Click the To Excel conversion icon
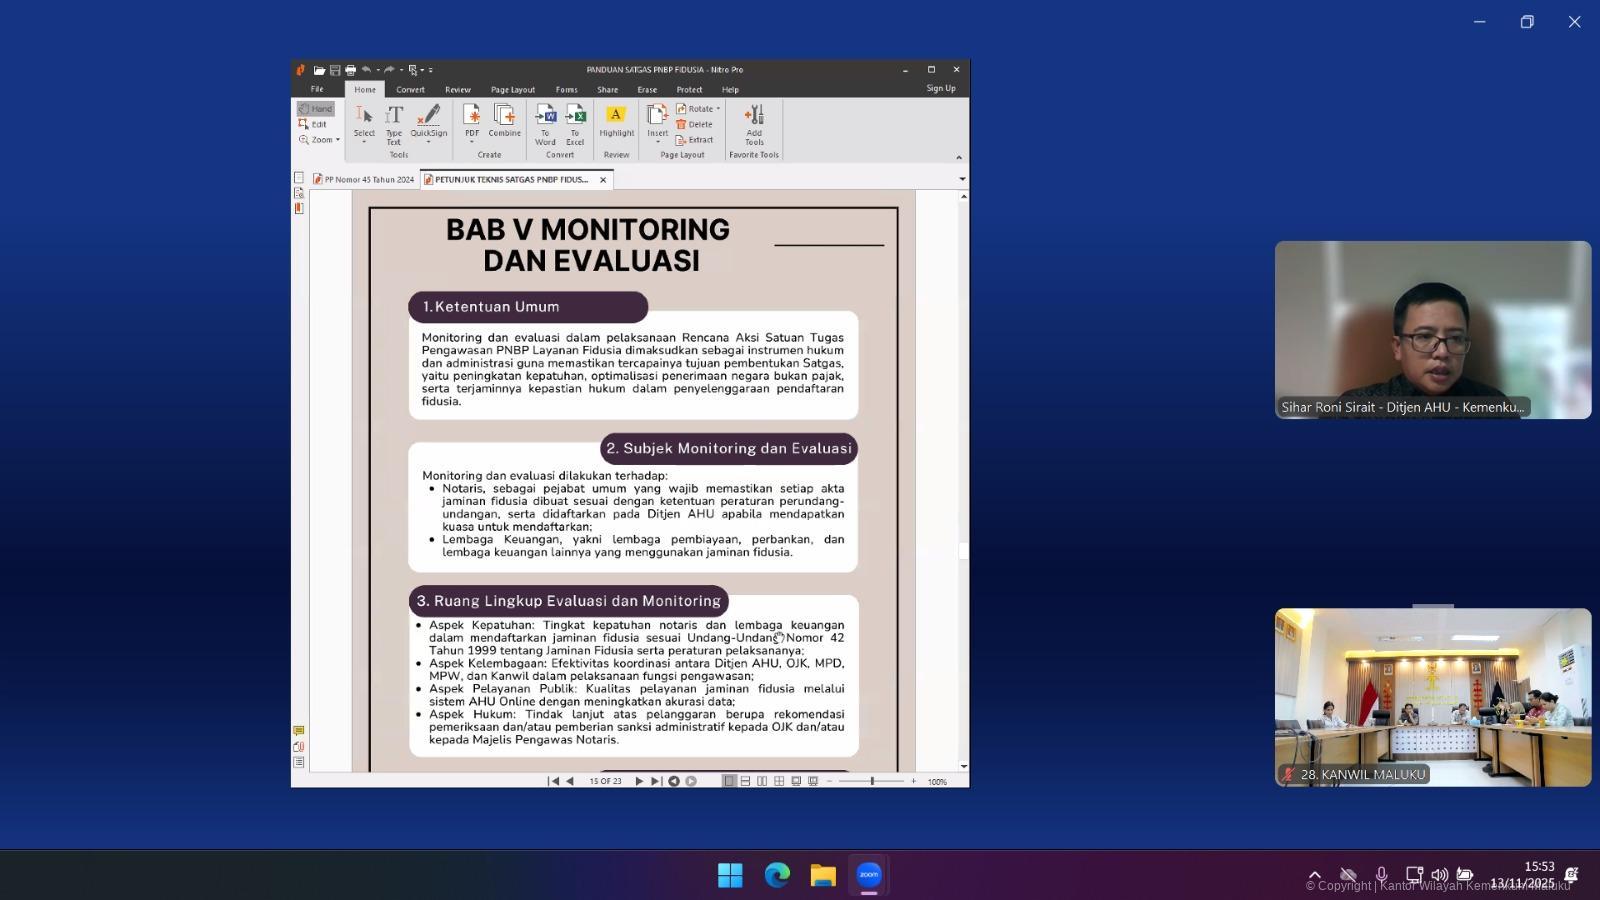 point(575,120)
